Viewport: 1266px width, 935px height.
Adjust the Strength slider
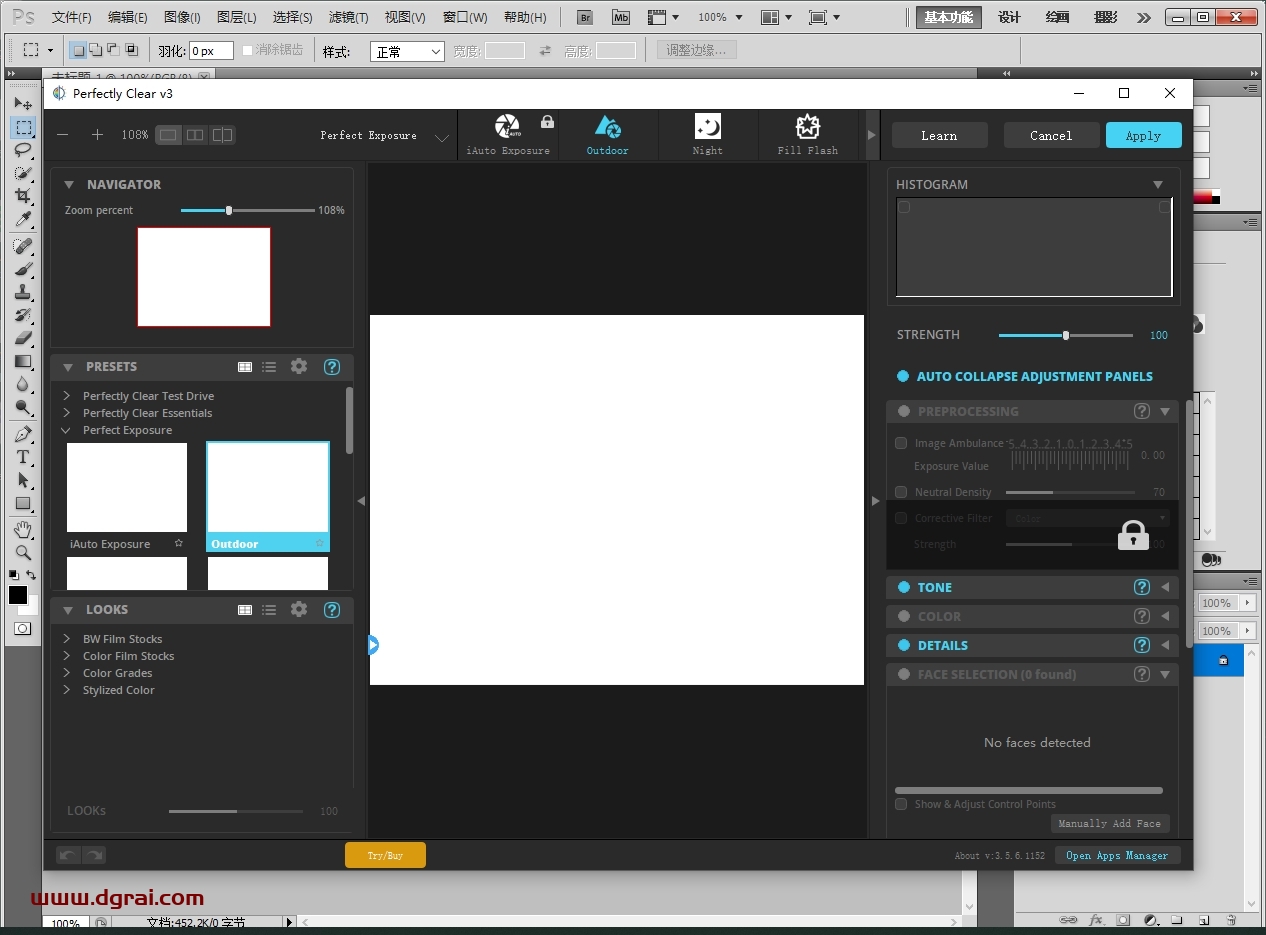(x=1066, y=336)
